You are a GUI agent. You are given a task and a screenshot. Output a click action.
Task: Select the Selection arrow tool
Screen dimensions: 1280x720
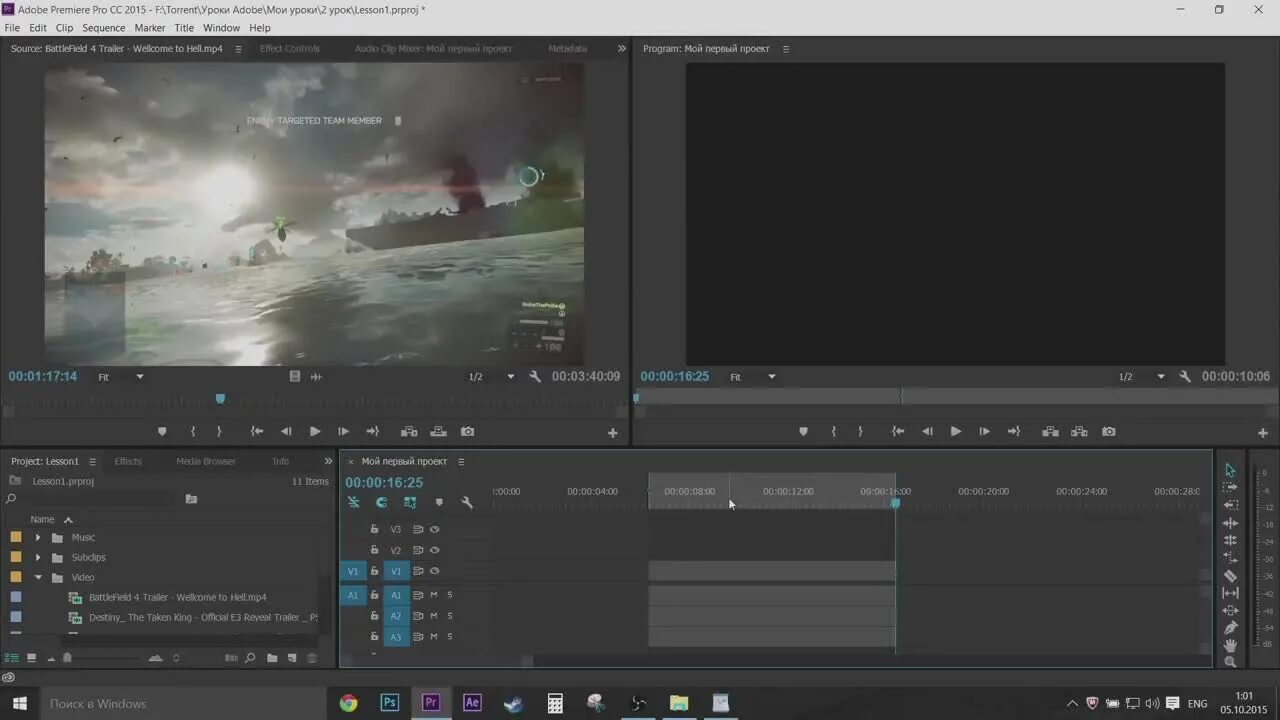tap(1230, 470)
